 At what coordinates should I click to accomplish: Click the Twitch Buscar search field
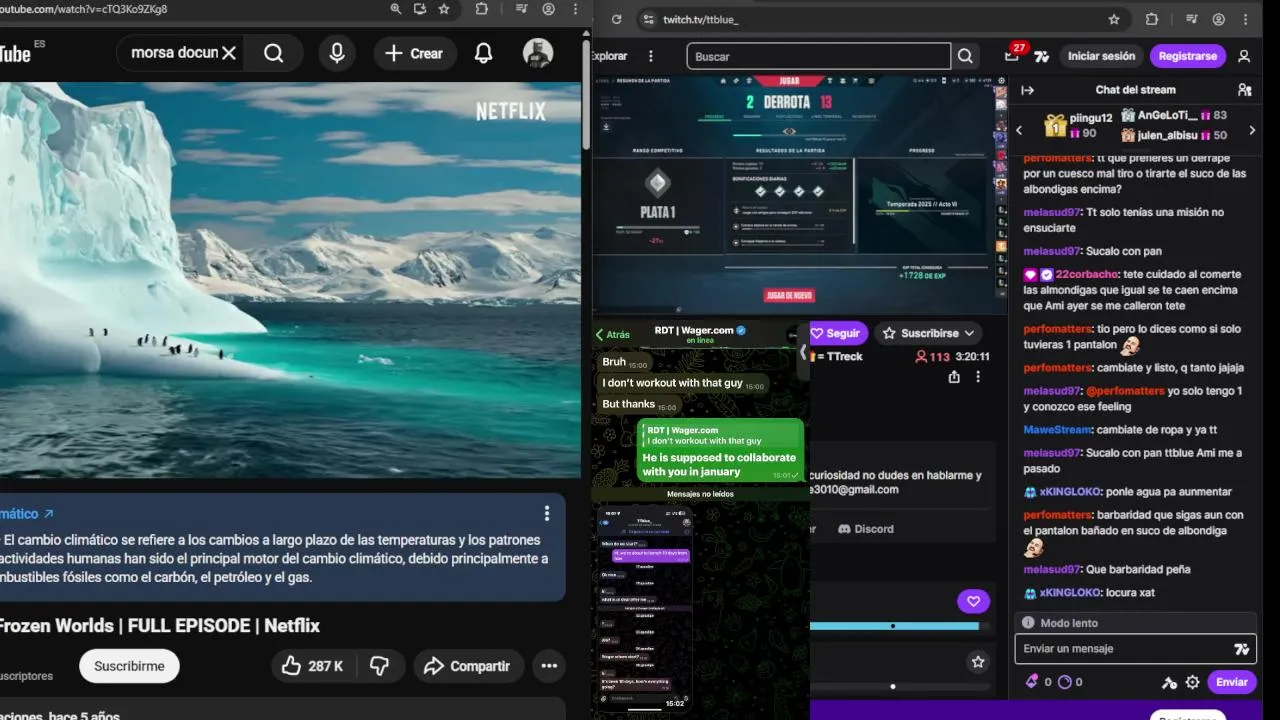818,56
